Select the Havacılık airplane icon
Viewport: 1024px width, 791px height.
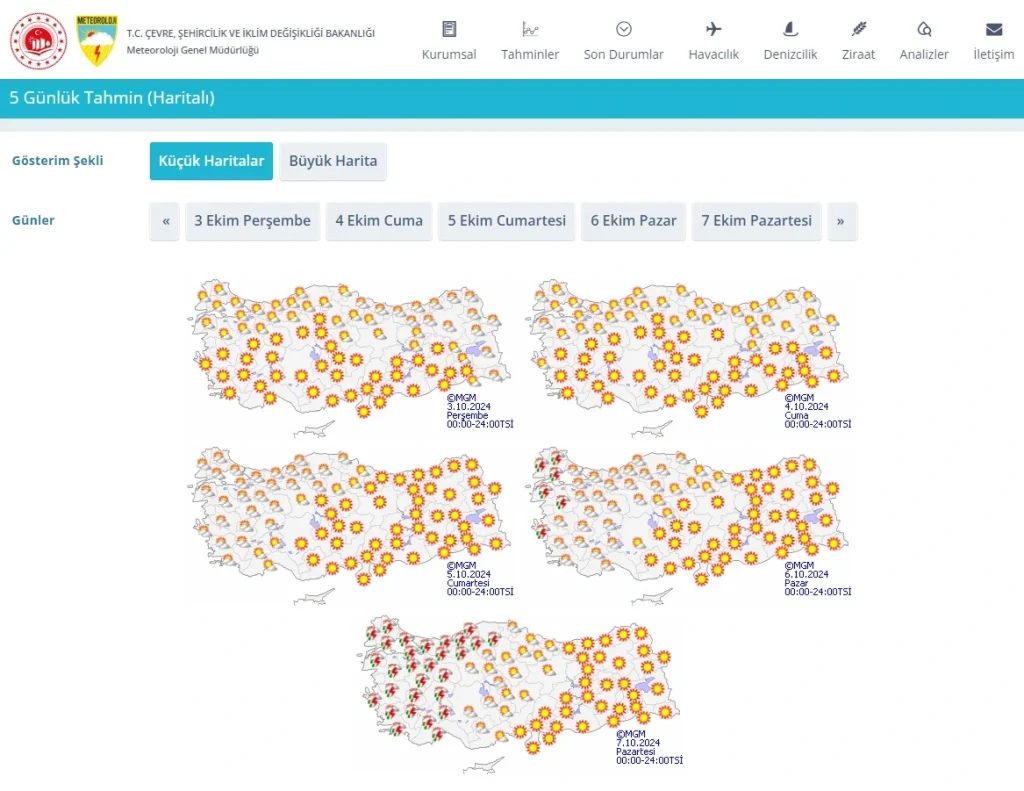coord(713,29)
